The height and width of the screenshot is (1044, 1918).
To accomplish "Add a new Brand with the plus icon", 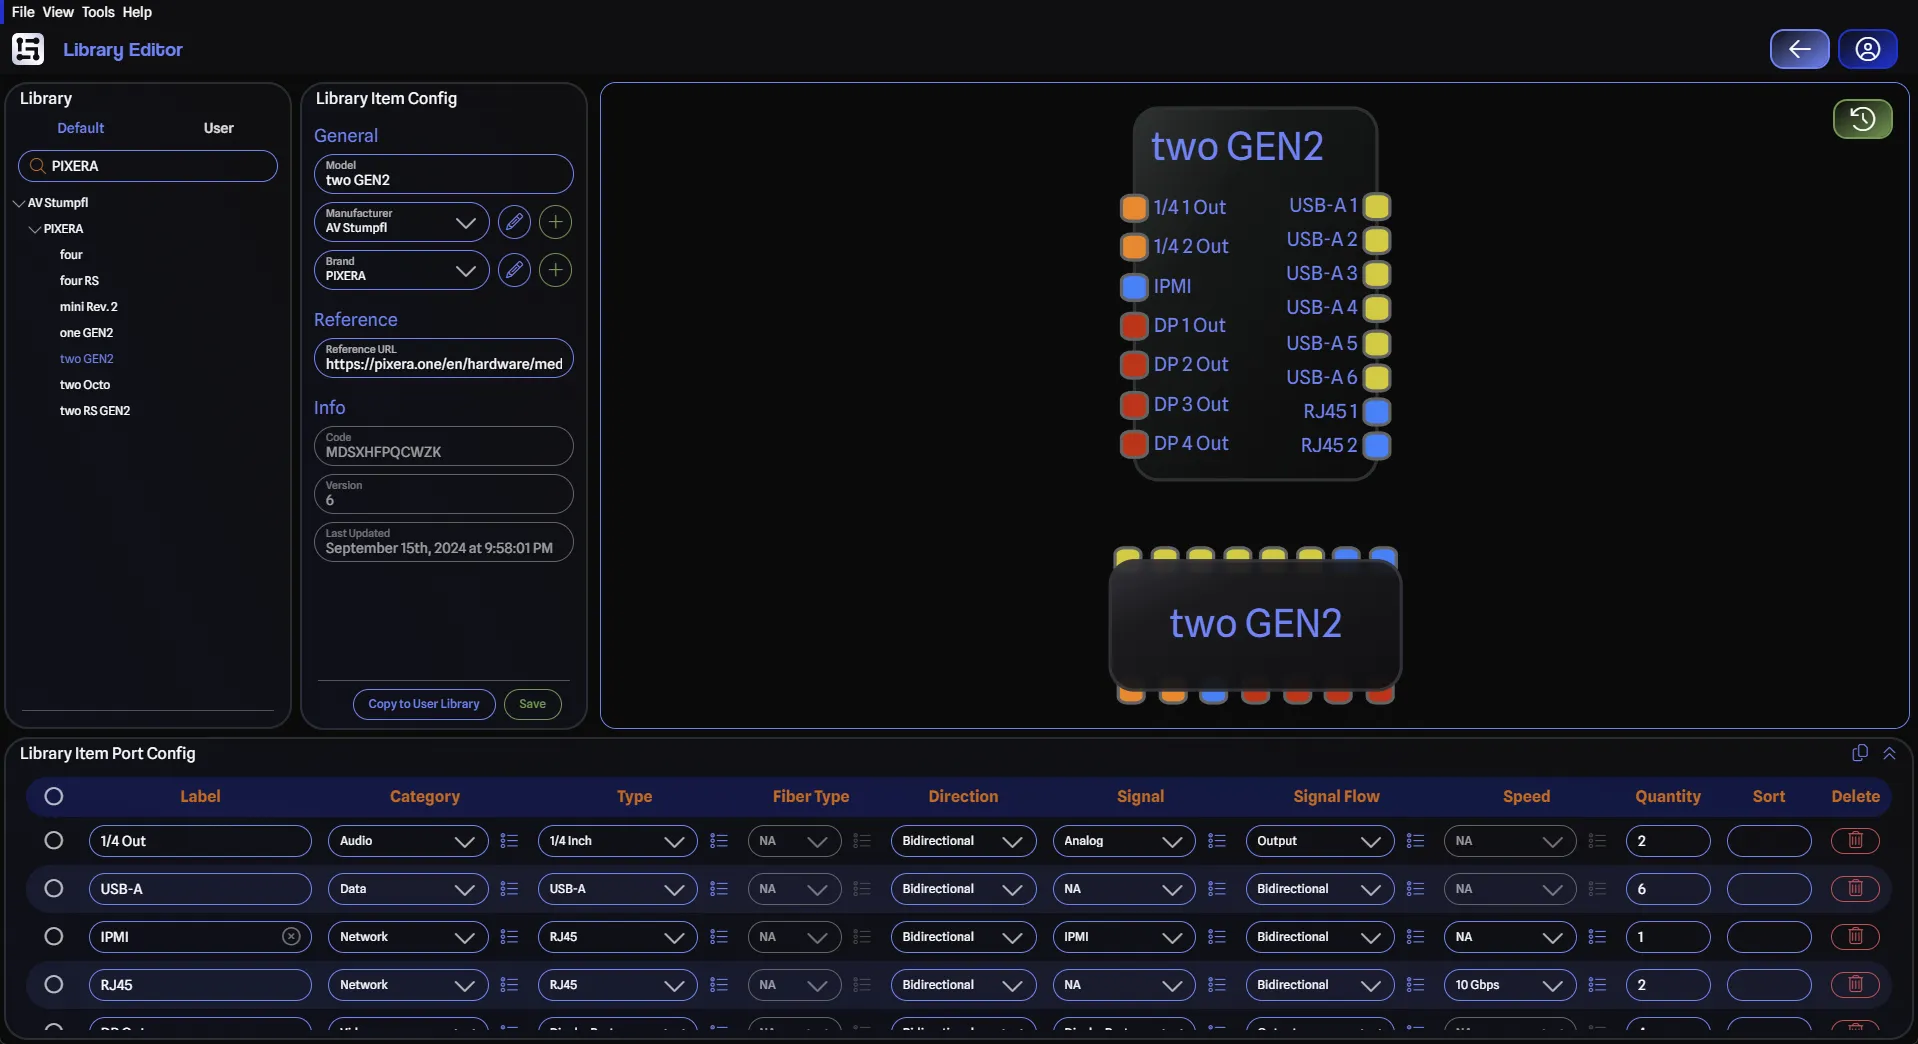I will coord(555,270).
